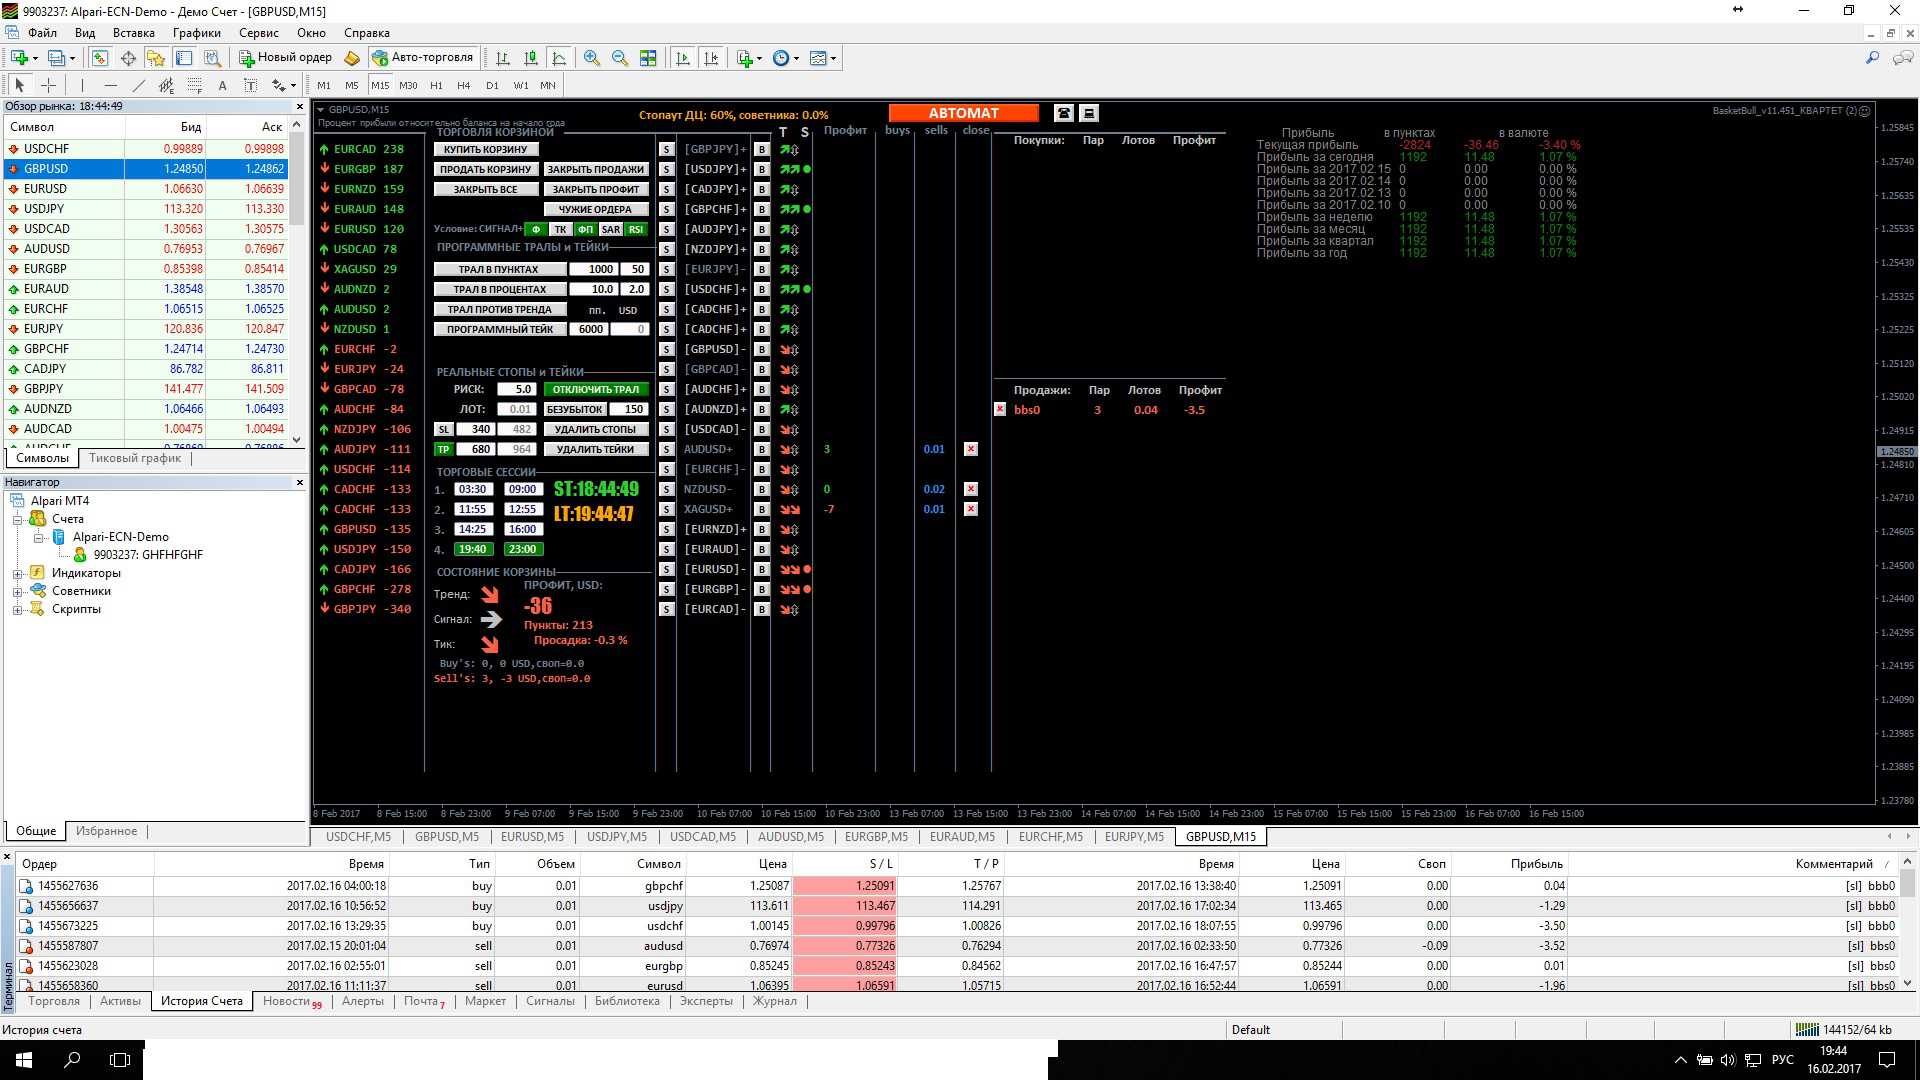The height and width of the screenshot is (1080, 1920).
Task: Select the crosshair cursor tool
Action: point(48,85)
